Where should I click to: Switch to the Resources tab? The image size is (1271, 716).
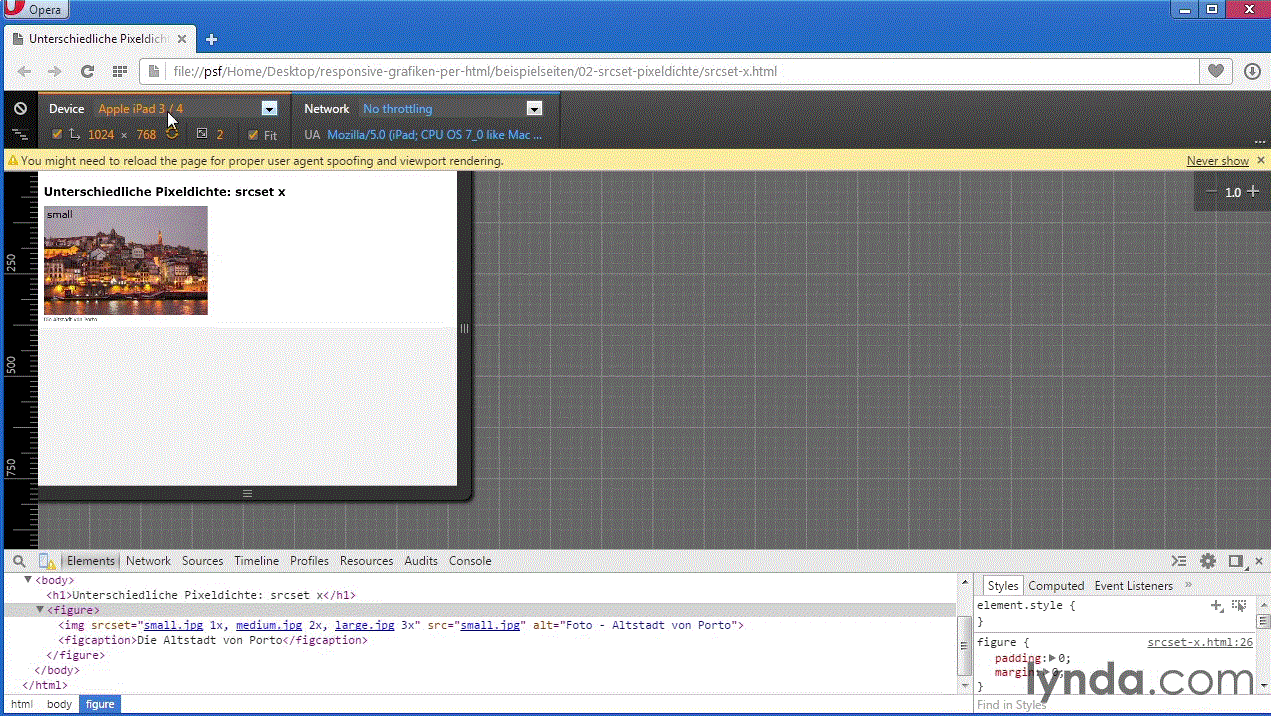[366, 561]
